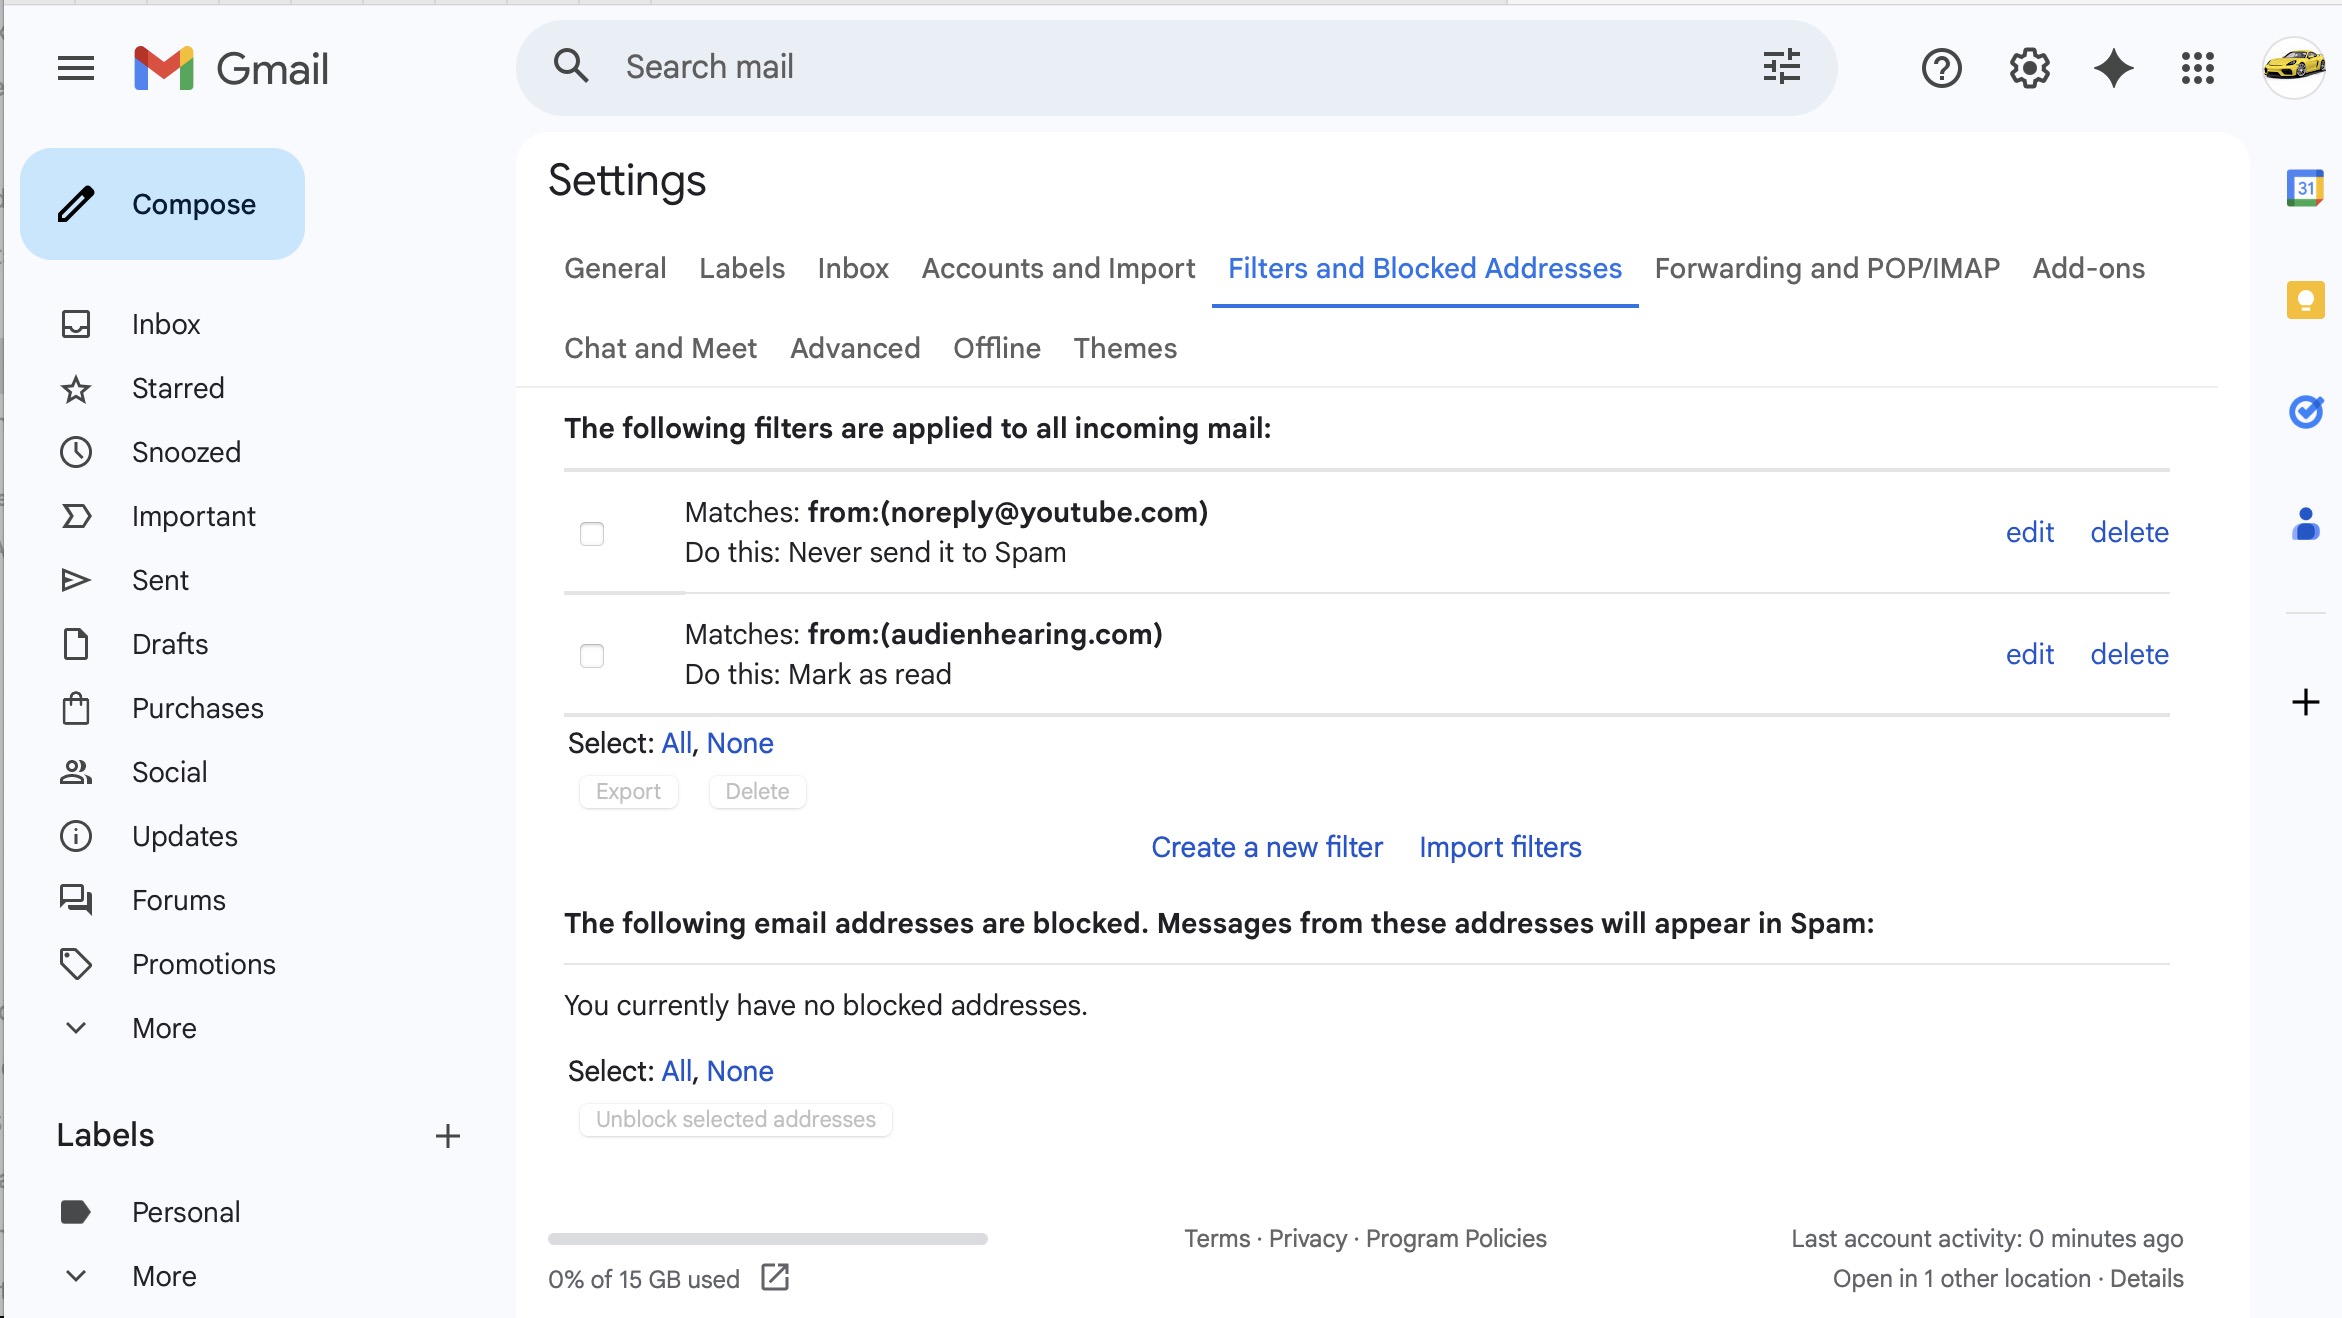Open Google Calendar in side panel
The image size is (2342, 1318).
[2305, 188]
